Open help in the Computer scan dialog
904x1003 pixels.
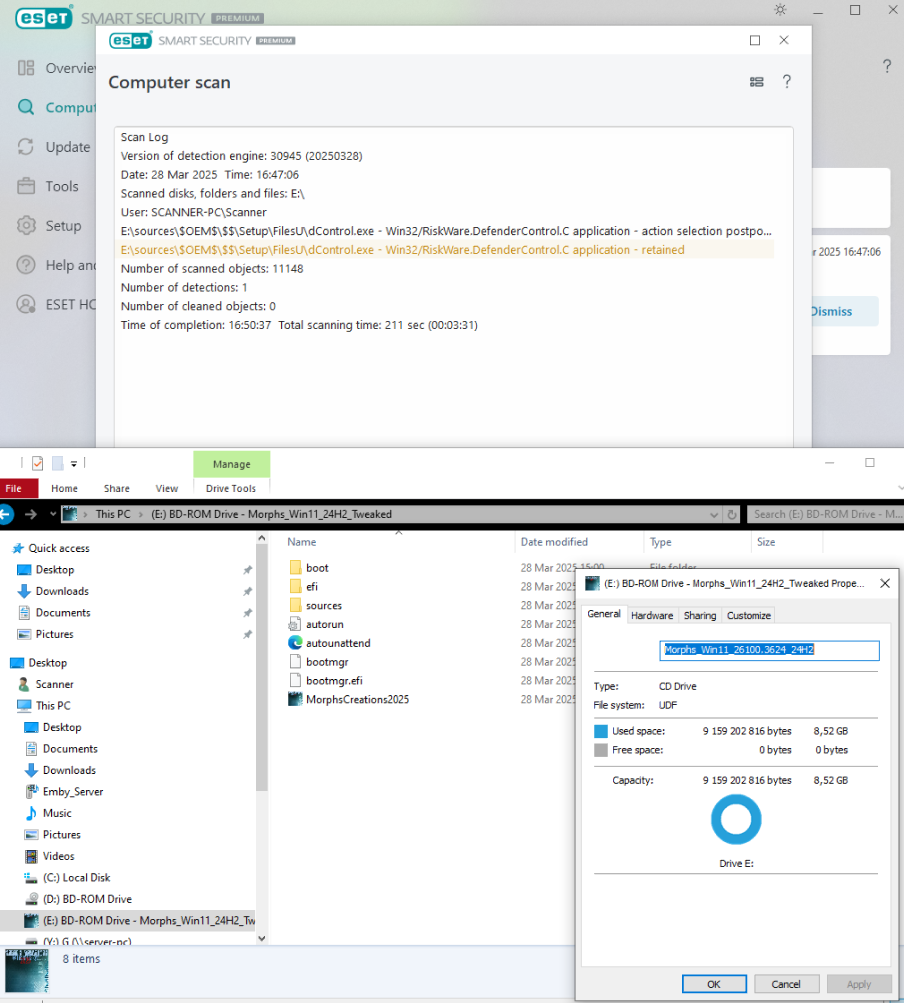point(787,81)
